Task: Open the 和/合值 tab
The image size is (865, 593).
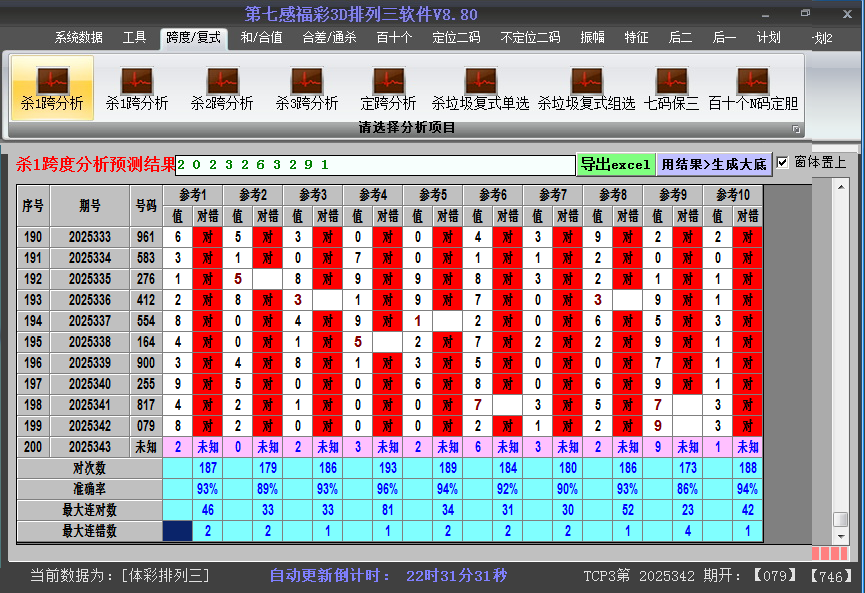Action: click(261, 38)
